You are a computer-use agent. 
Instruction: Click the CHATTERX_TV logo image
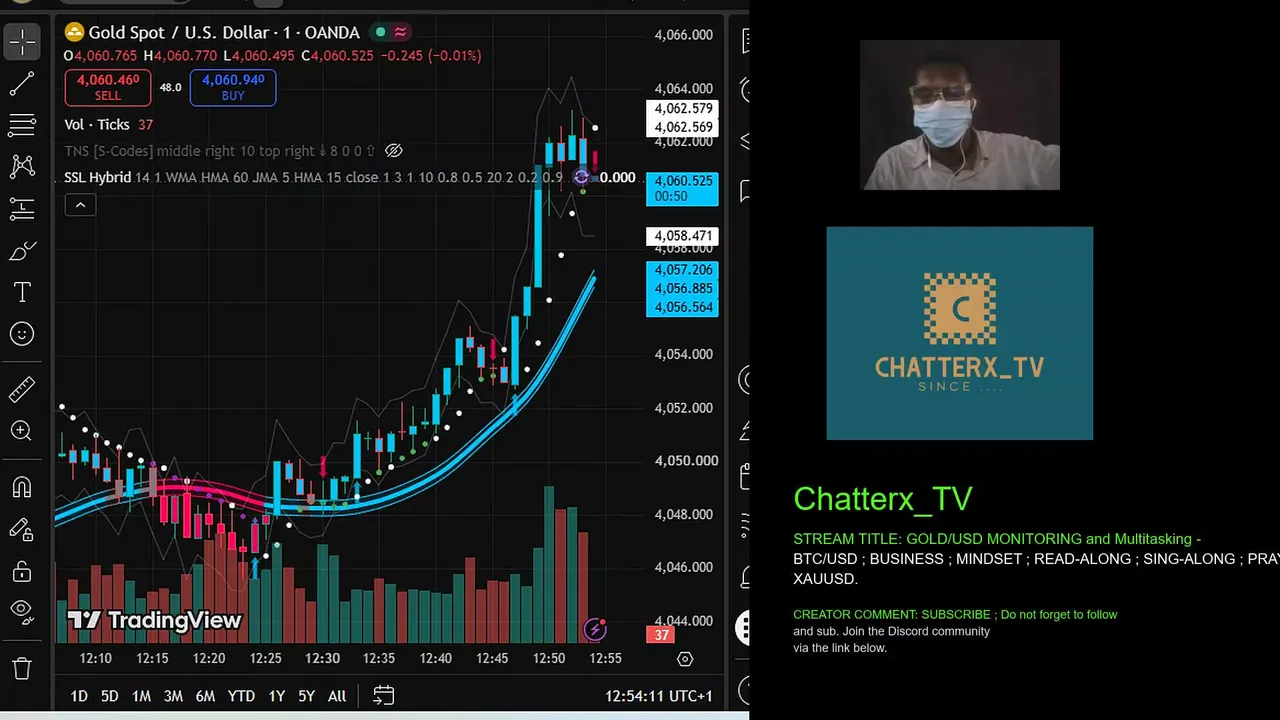[960, 333]
